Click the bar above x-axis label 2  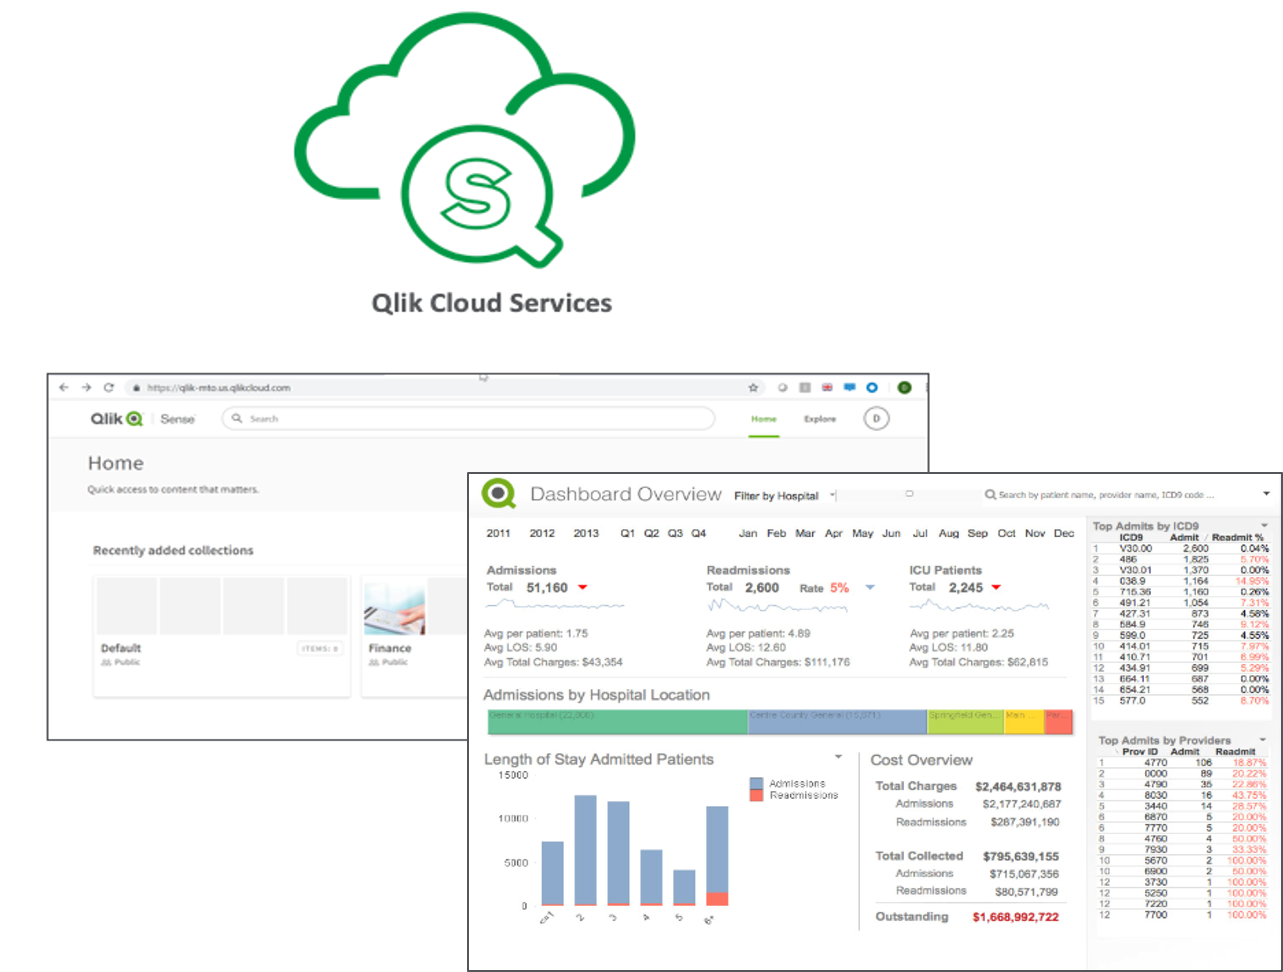click(x=585, y=851)
